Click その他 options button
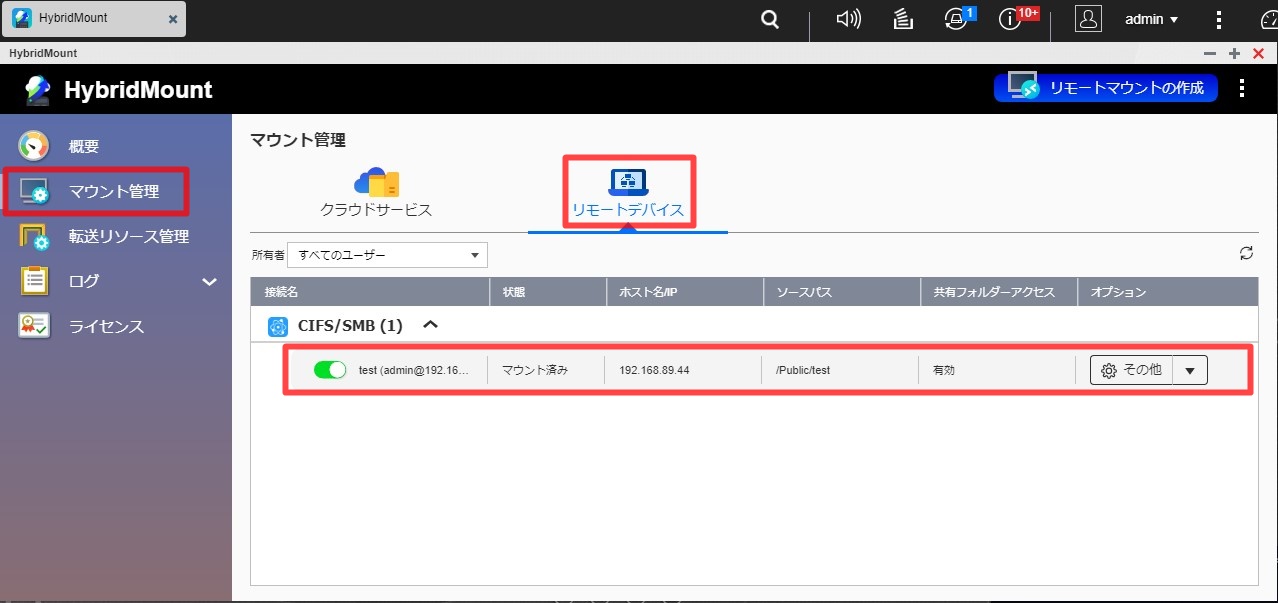 pyautogui.click(x=1131, y=370)
